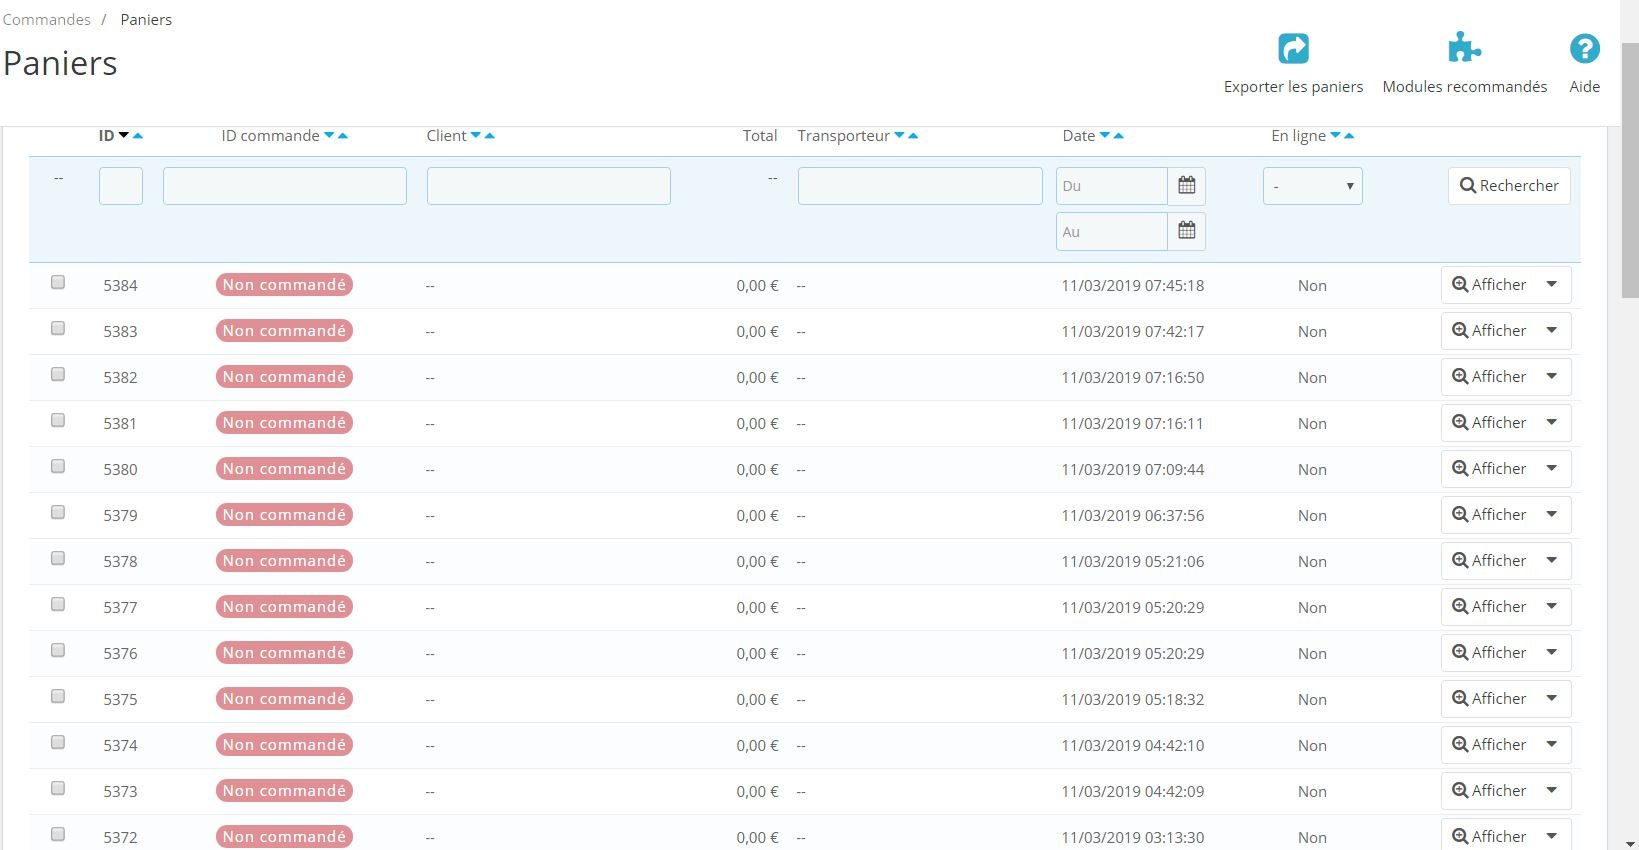Image resolution: width=1639 pixels, height=850 pixels.
Task: Go to Commandes breadcrumb
Action: tap(47, 19)
